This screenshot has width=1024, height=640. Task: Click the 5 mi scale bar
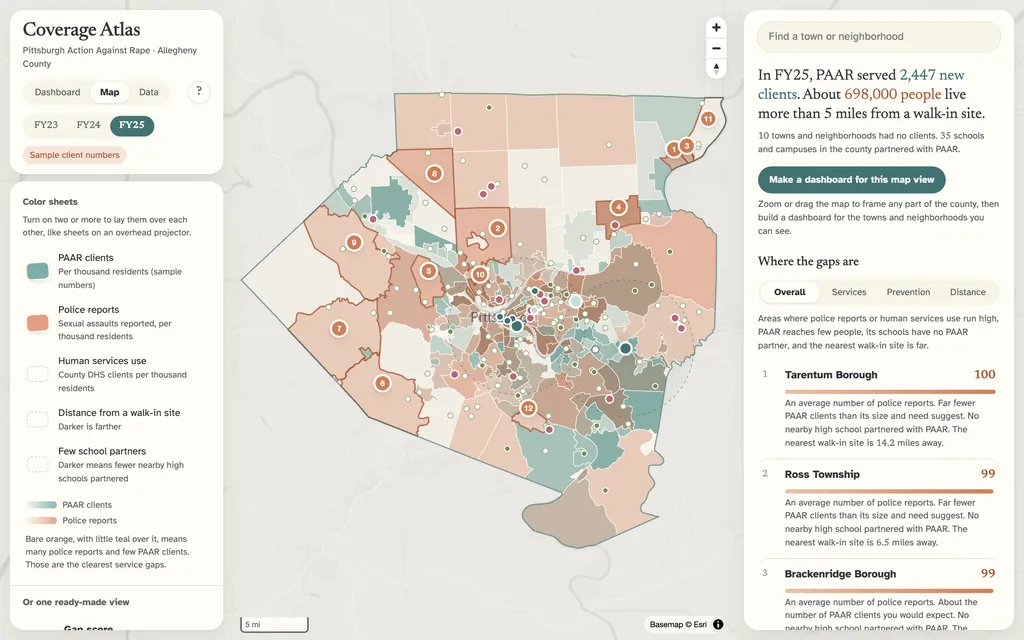pos(274,624)
